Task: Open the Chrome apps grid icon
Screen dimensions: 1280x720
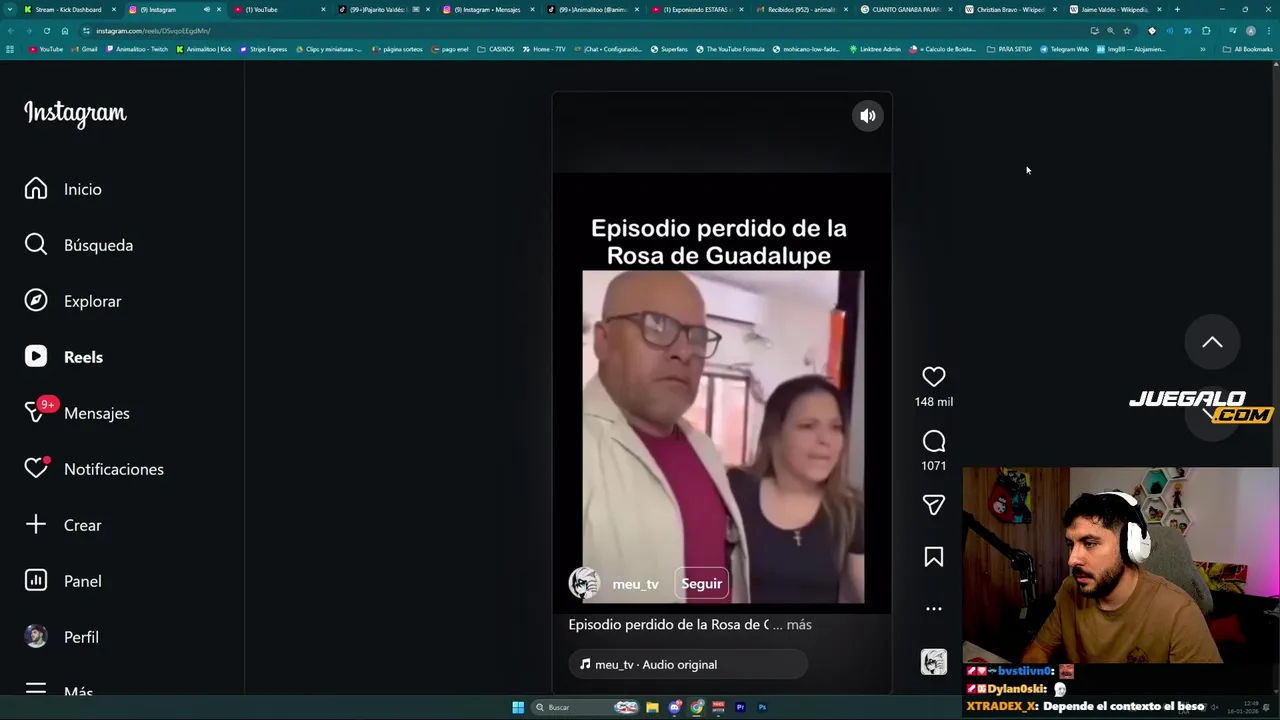Action: (10, 49)
